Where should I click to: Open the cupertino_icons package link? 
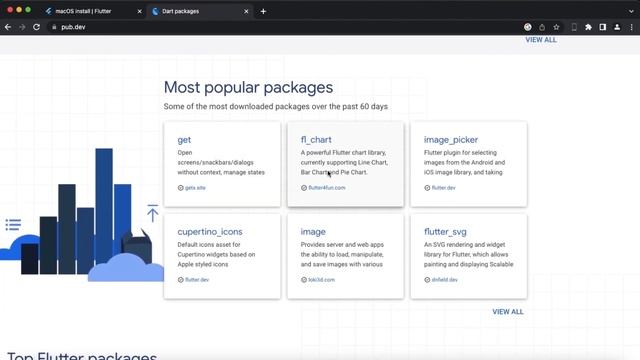click(210, 231)
